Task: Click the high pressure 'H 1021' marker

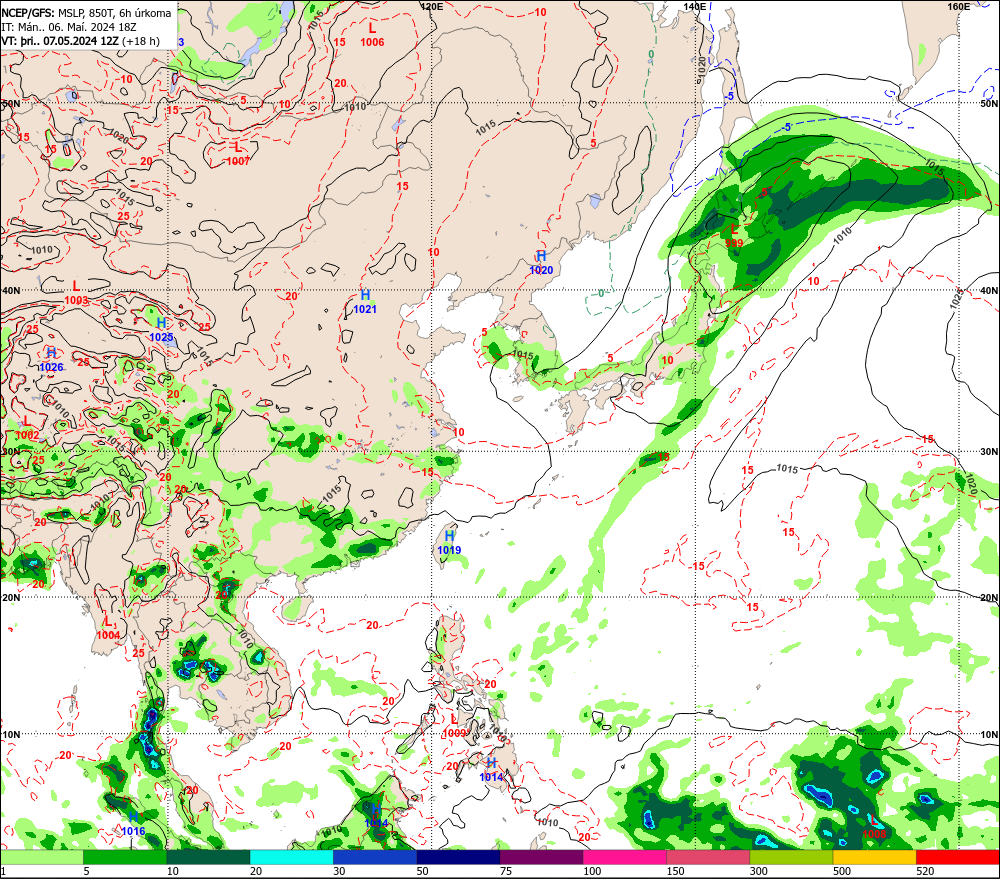Action: pos(365,302)
